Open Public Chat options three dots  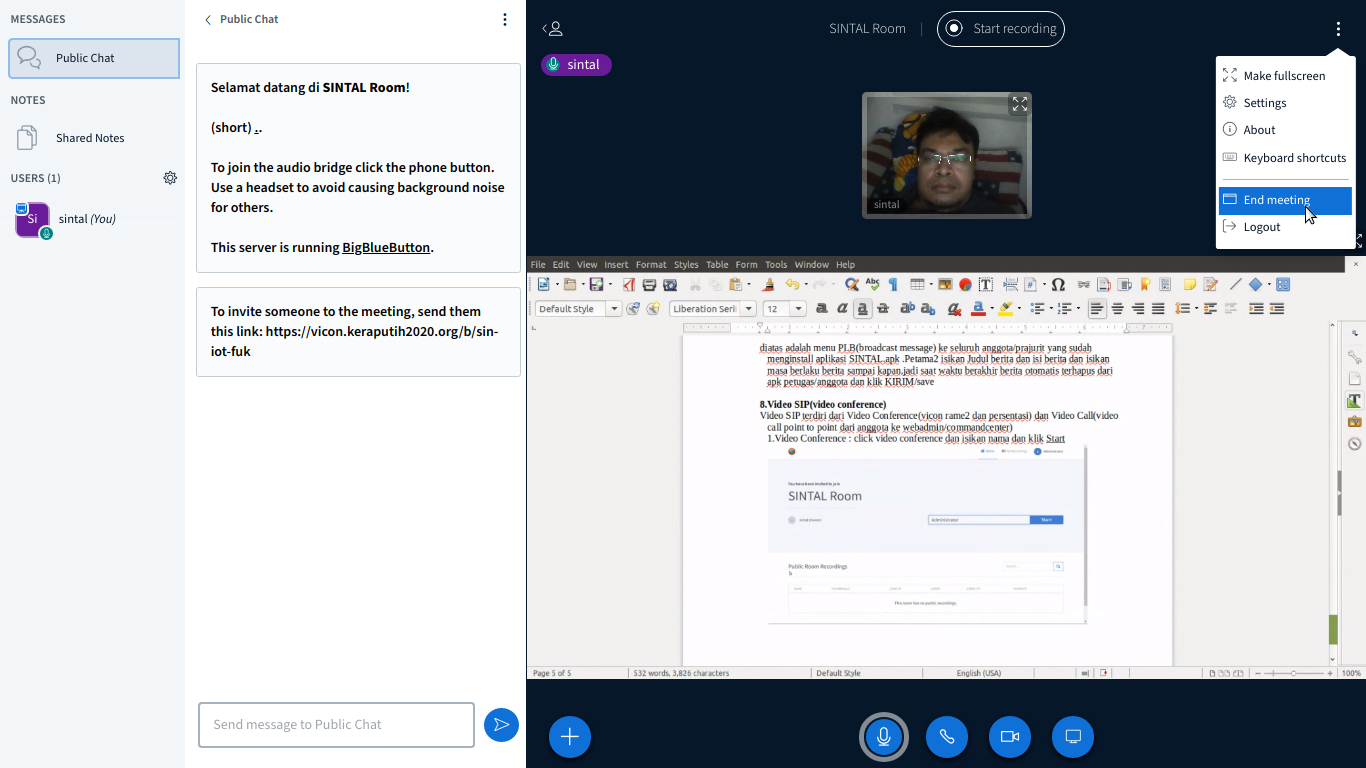pyautogui.click(x=504, y=19)
